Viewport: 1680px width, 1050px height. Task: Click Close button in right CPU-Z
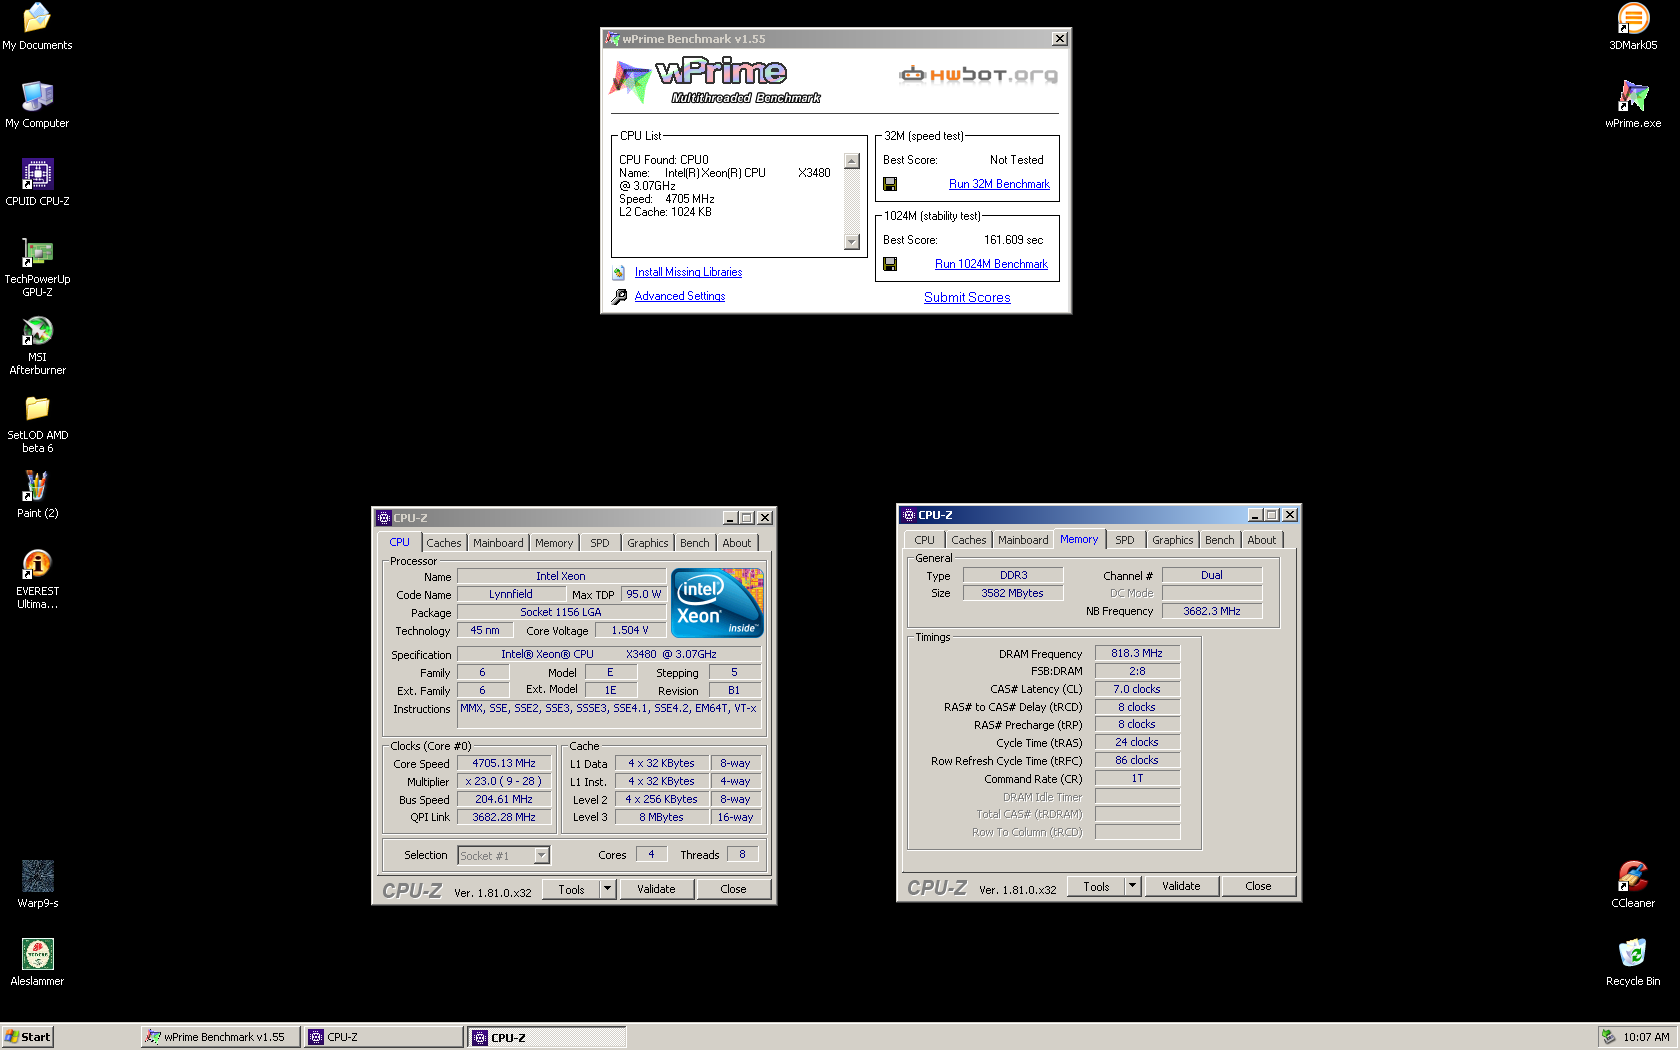pos(1258,886)
